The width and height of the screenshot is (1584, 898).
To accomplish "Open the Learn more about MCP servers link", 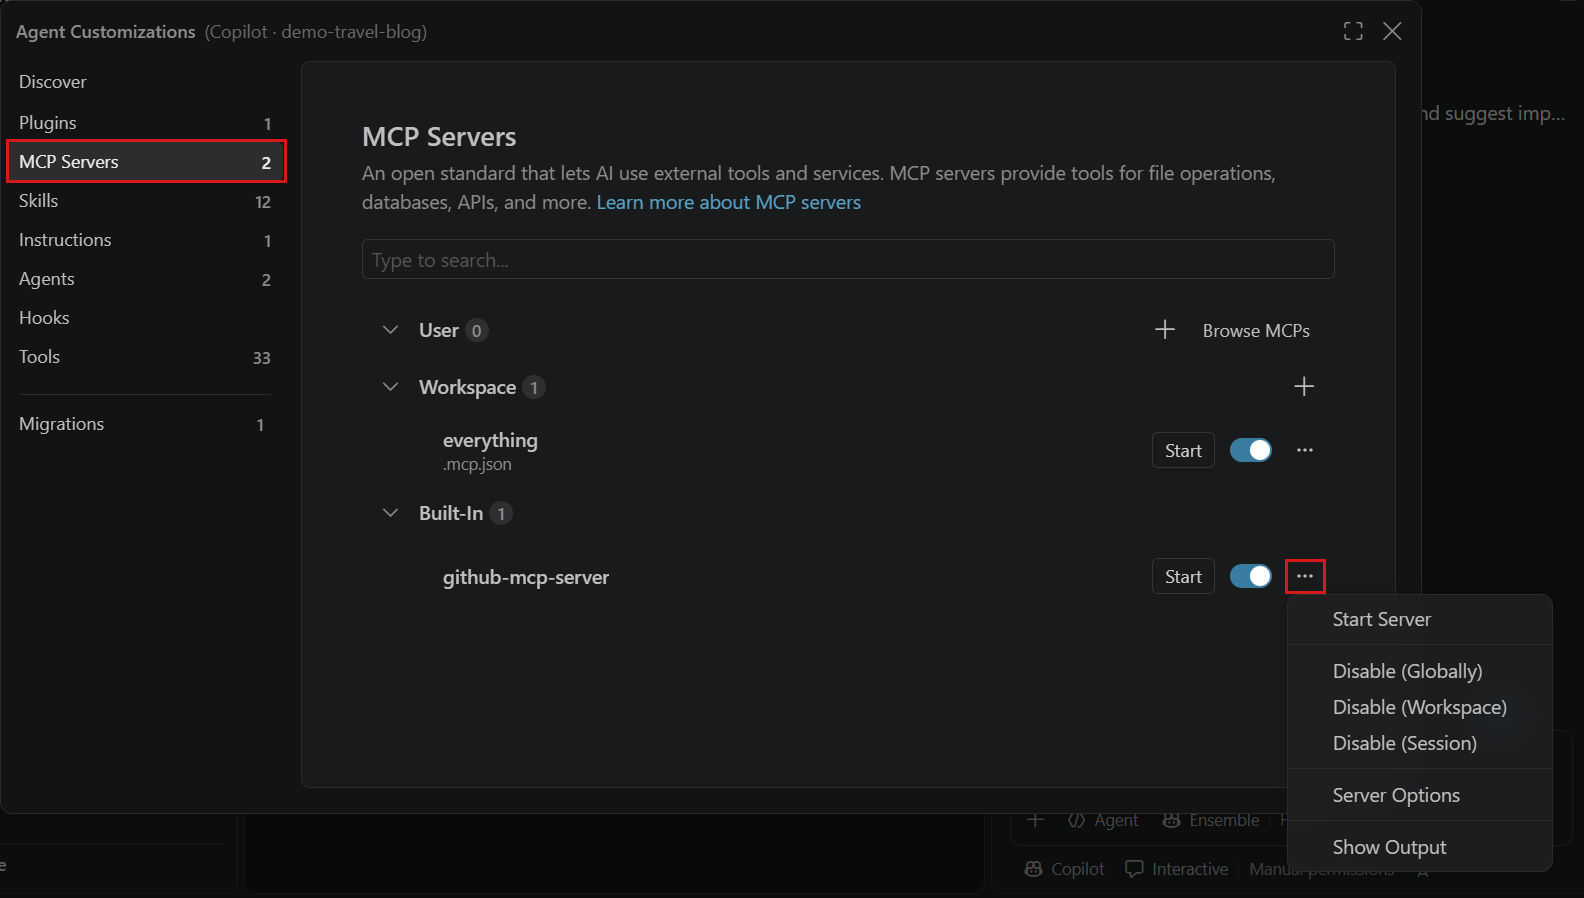I will 729,202.
